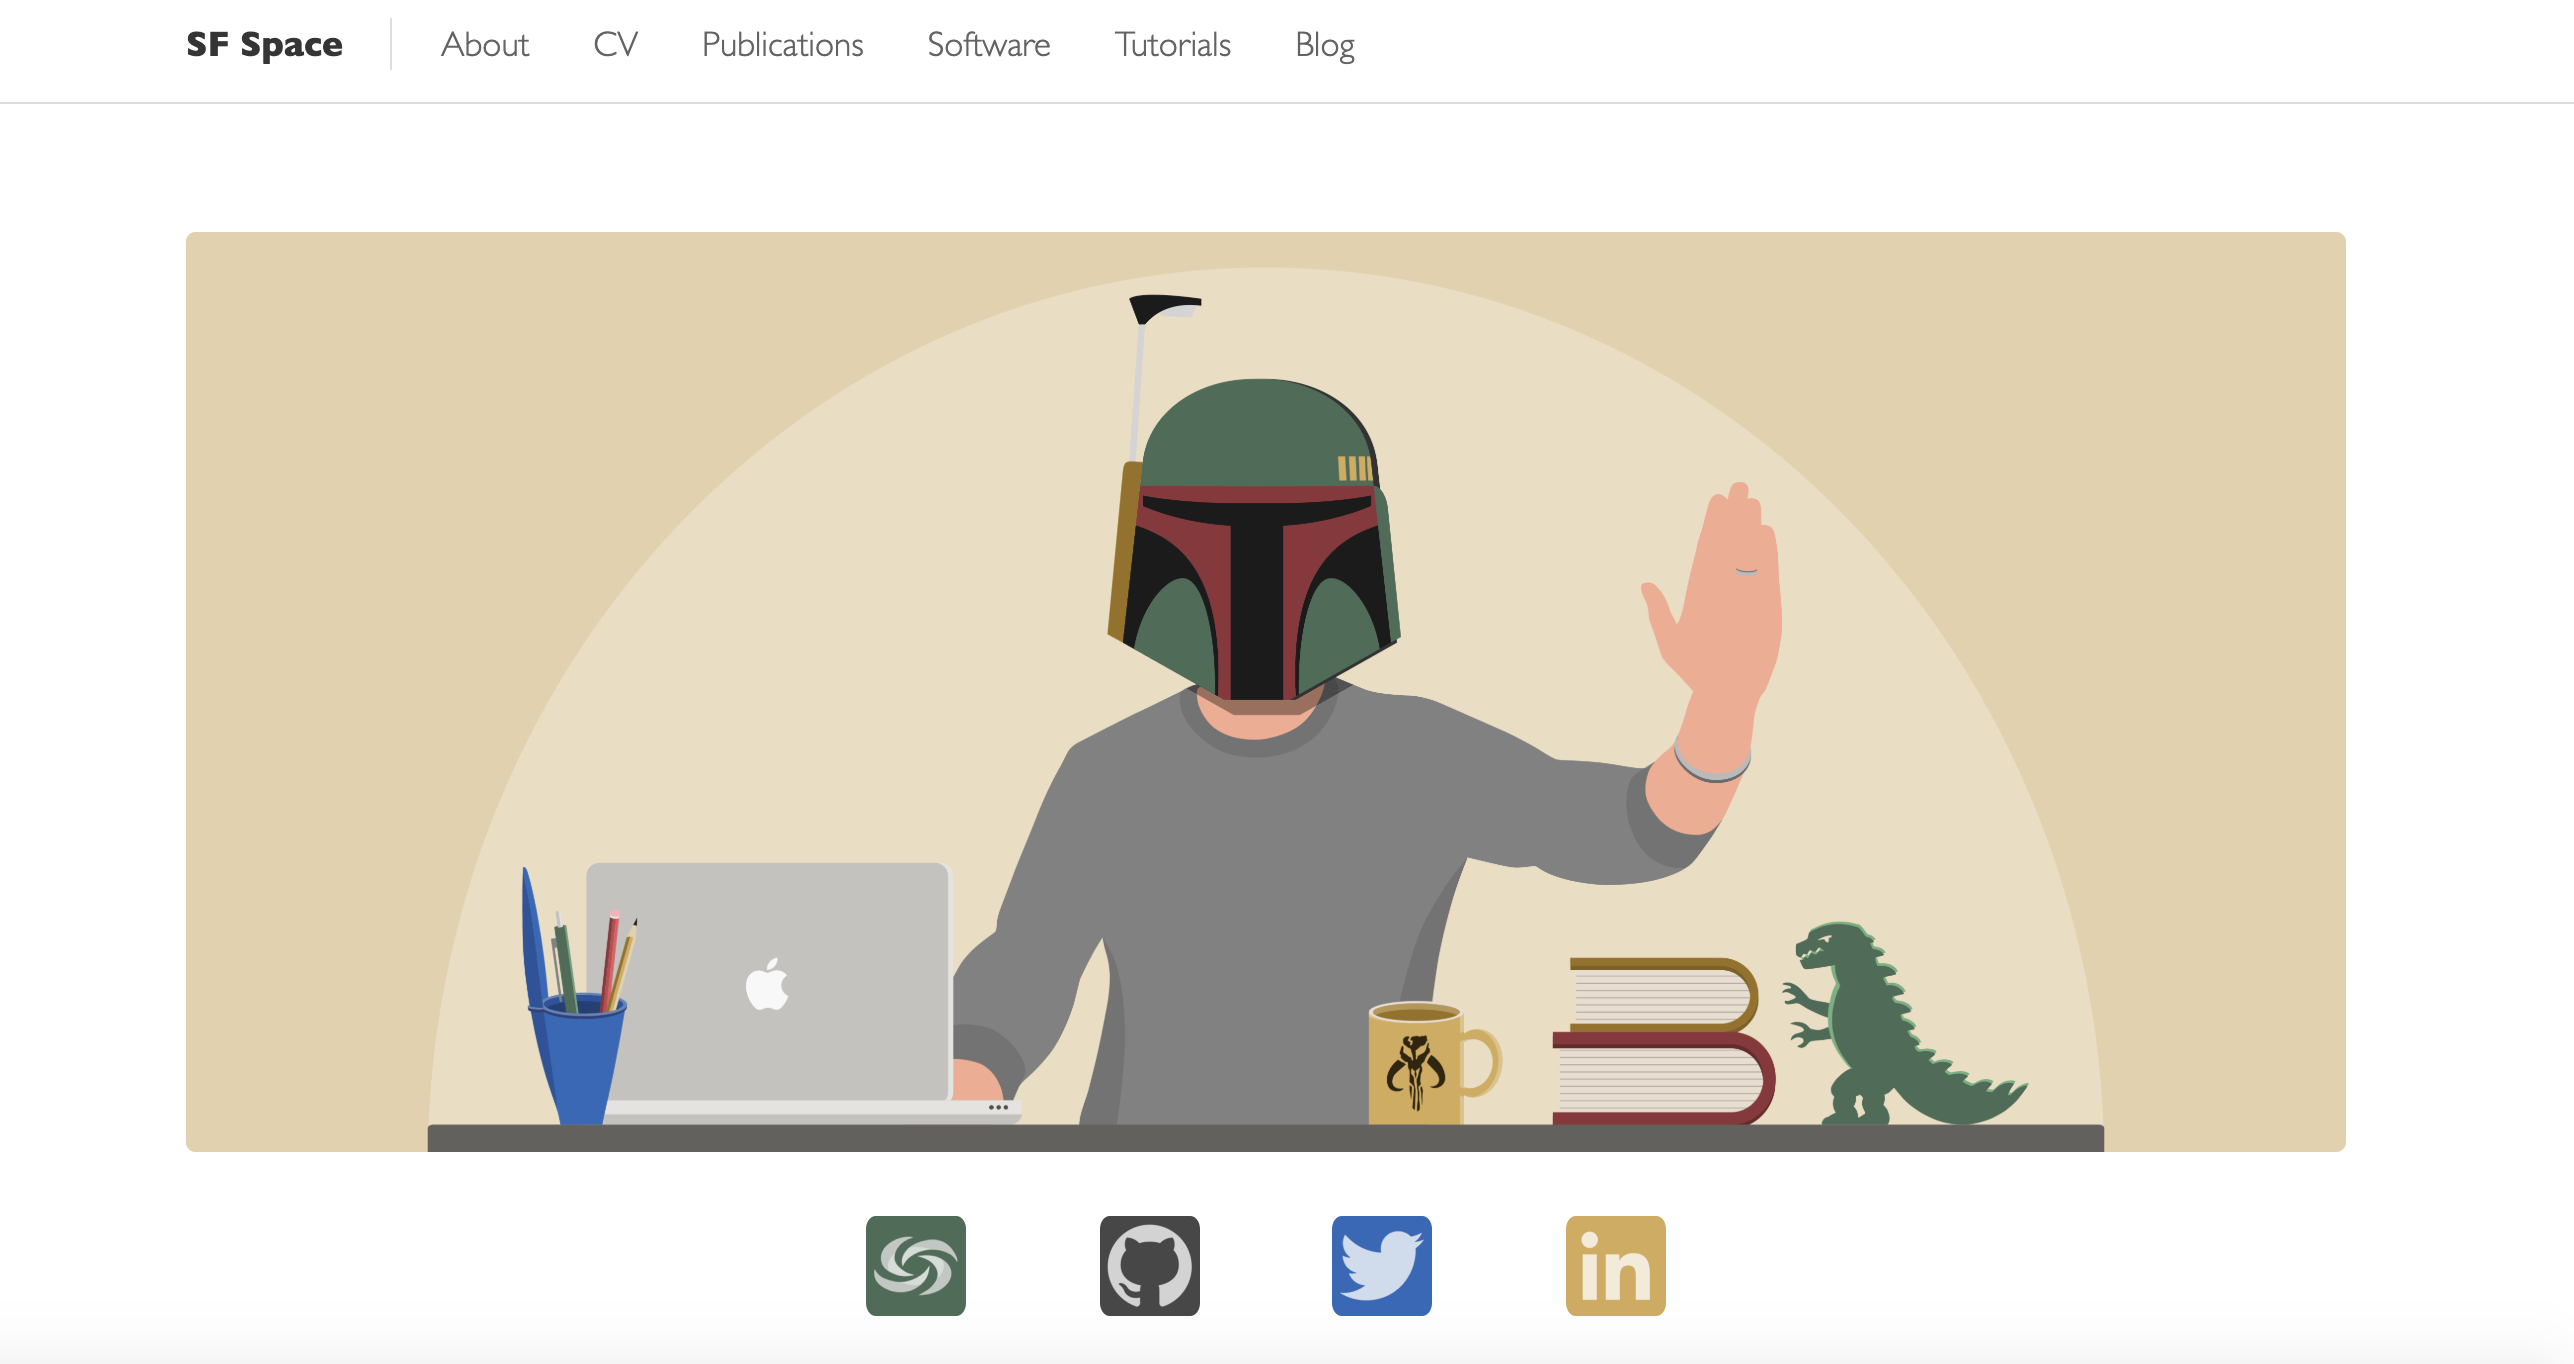Open the Twitter bird icon
Viewport: 2574px width, 1364px height.
(x=1381, y=1265)
